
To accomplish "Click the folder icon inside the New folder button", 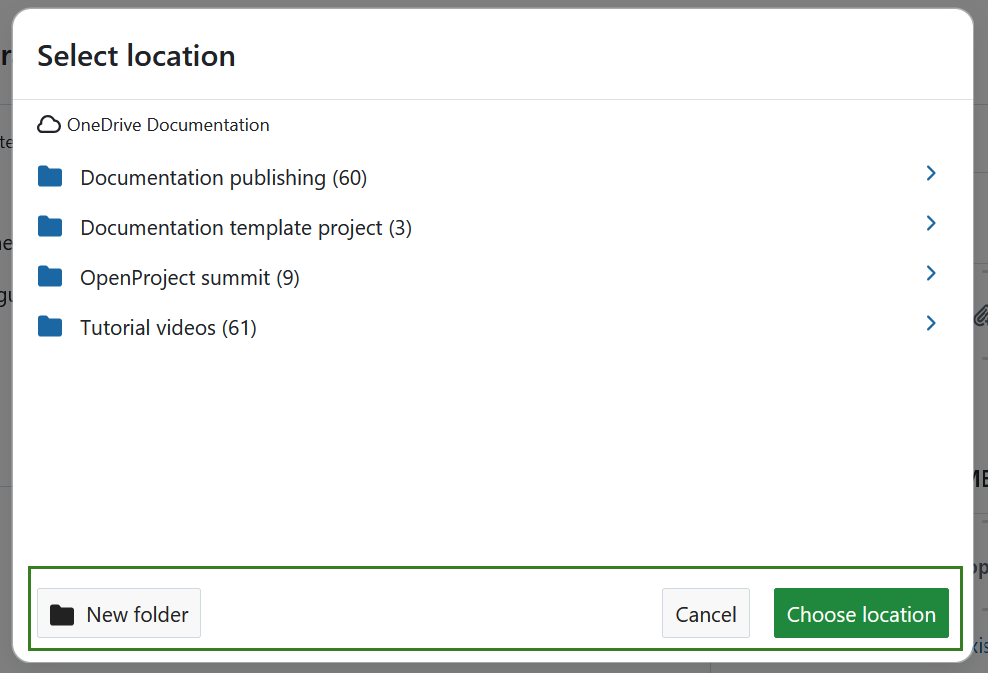I will pos(62,613).
